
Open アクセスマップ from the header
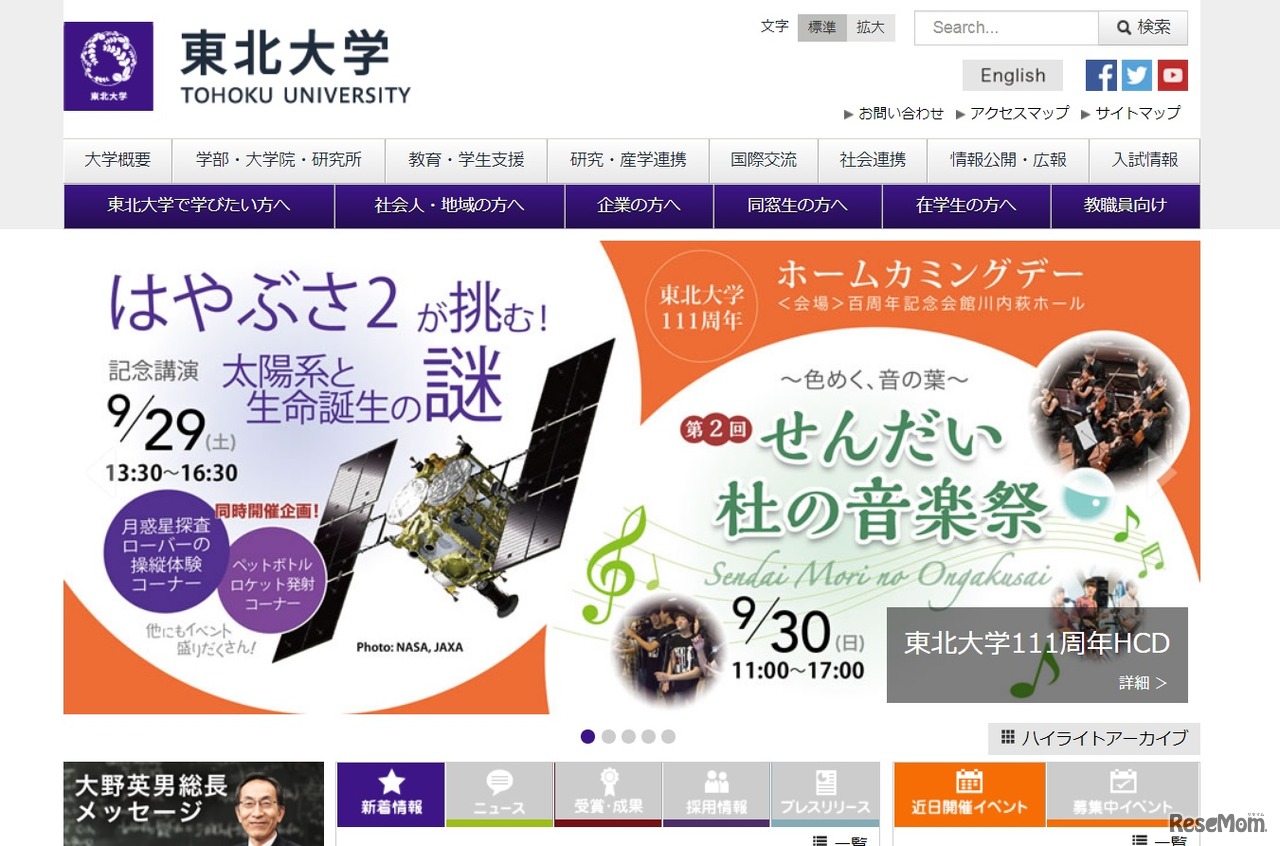click(x=1013, y=113)
